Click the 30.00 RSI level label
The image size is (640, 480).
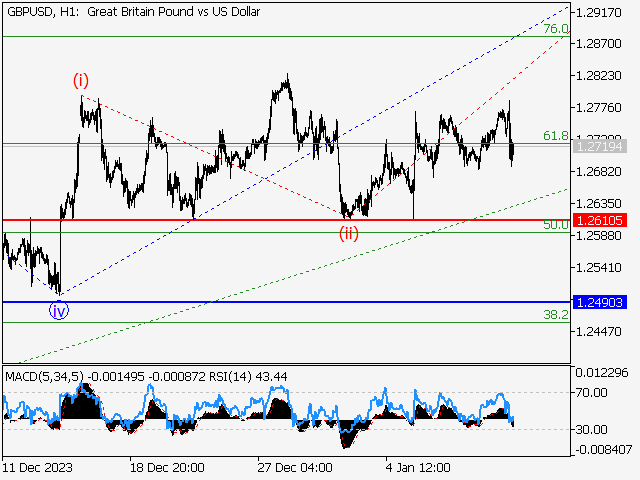(x=591, y=429)
